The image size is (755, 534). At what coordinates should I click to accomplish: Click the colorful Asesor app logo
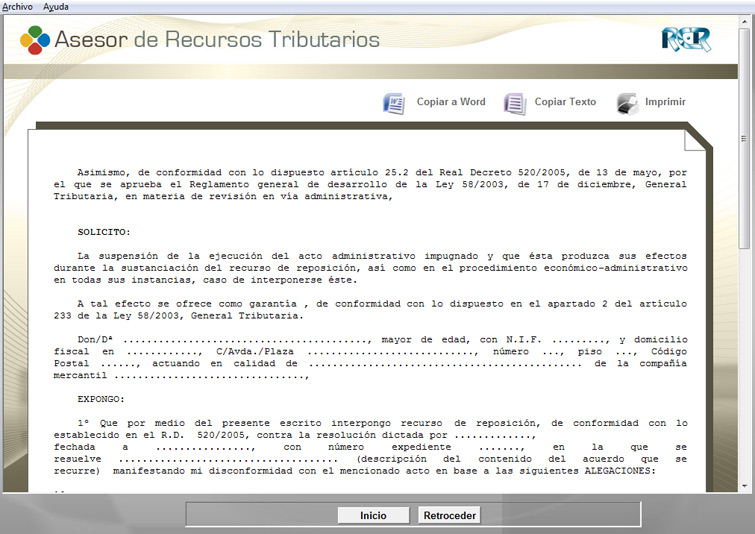coord(34,40)
